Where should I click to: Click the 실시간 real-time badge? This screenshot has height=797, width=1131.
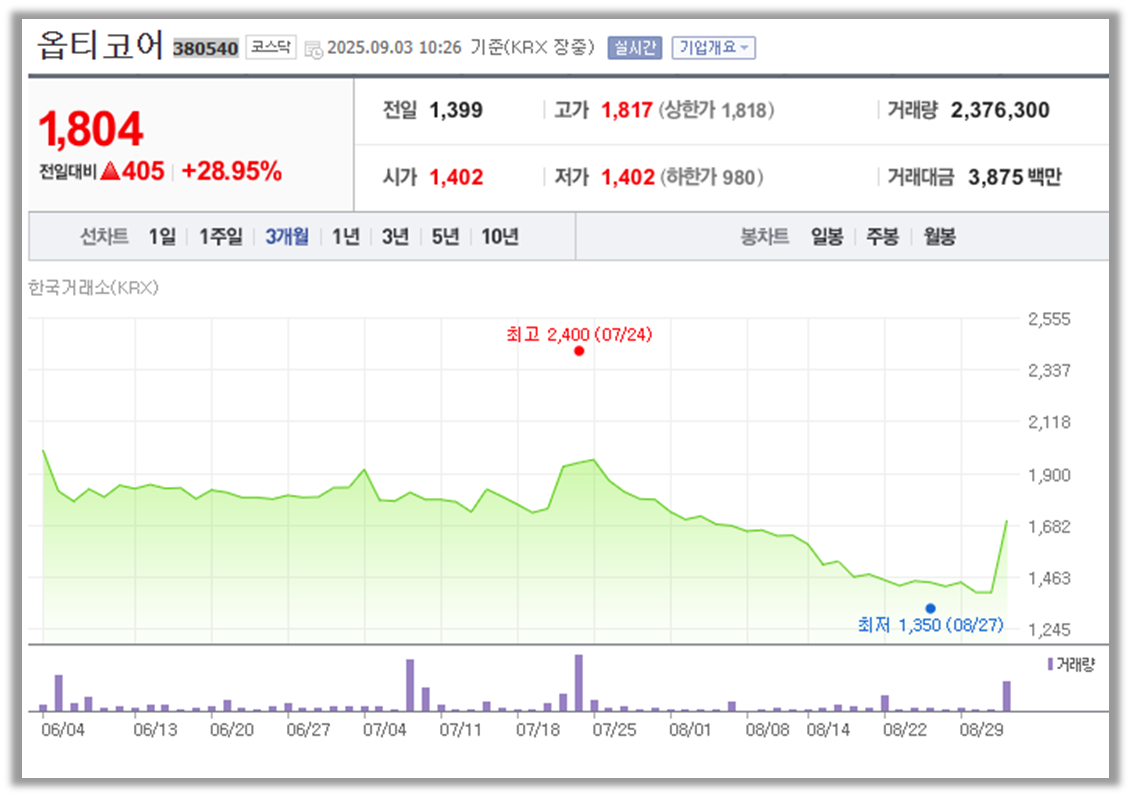click(635, 48)
